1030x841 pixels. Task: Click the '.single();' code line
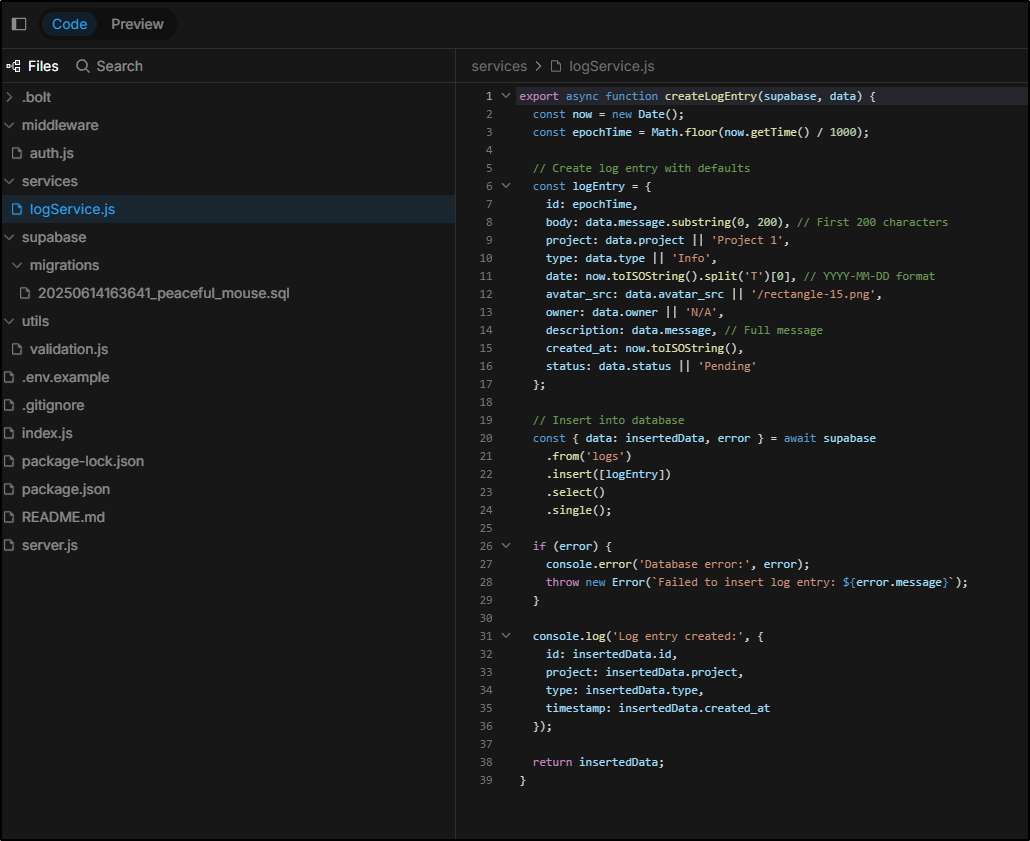(579, 510)
